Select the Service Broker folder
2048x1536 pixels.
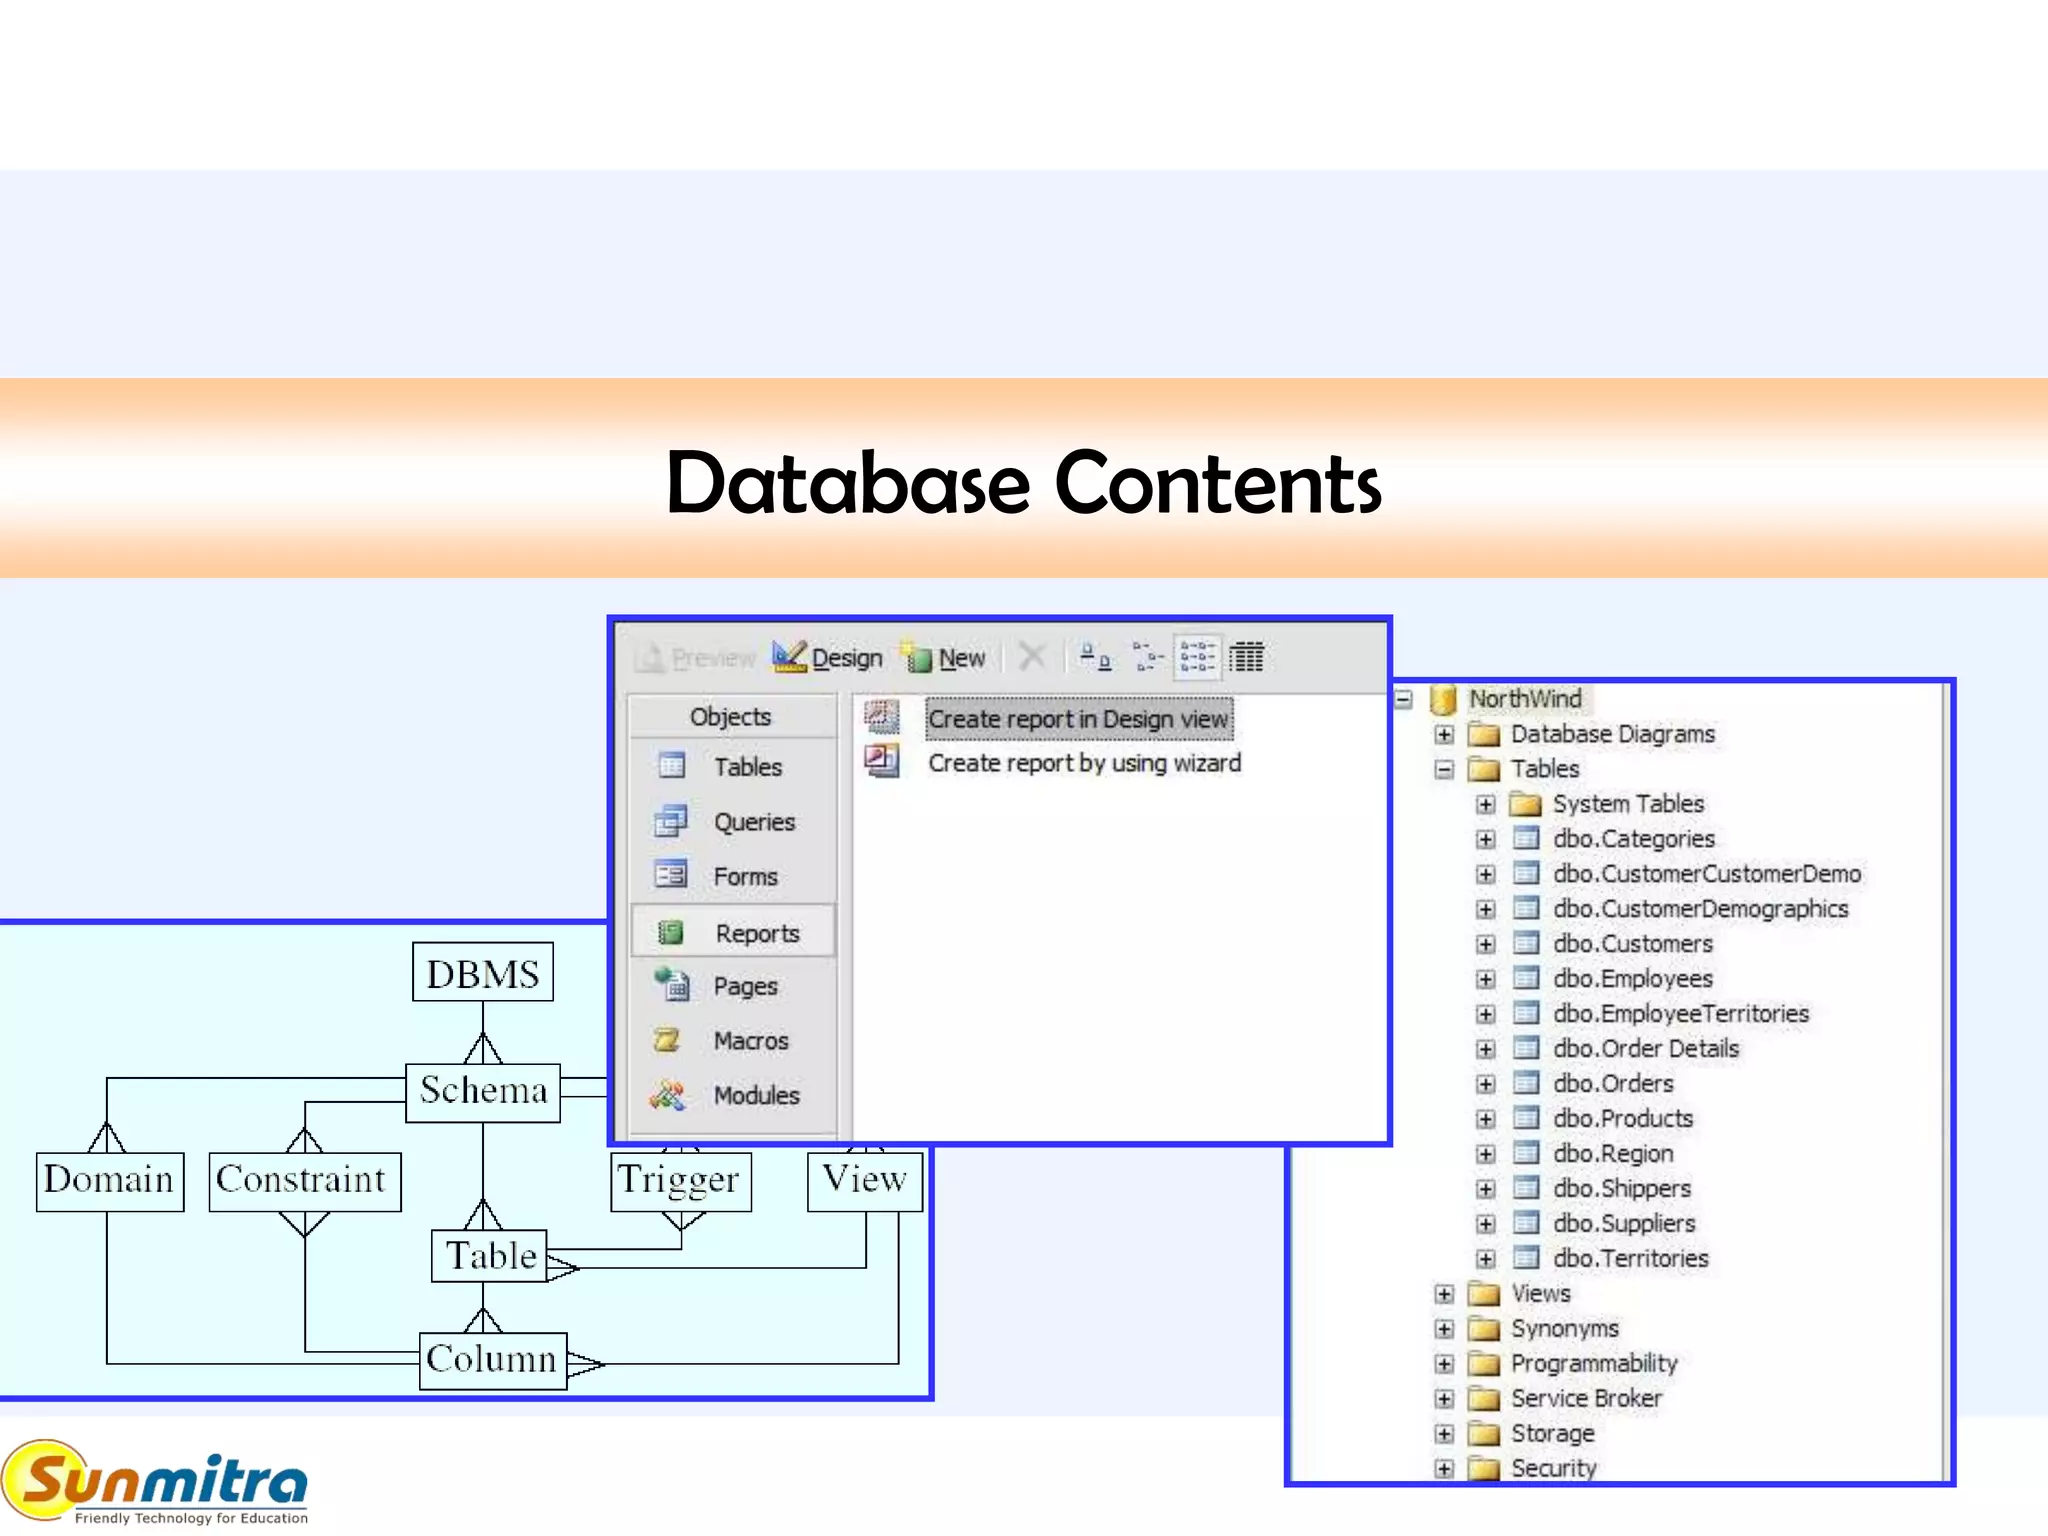(x=1587, y=1399)
